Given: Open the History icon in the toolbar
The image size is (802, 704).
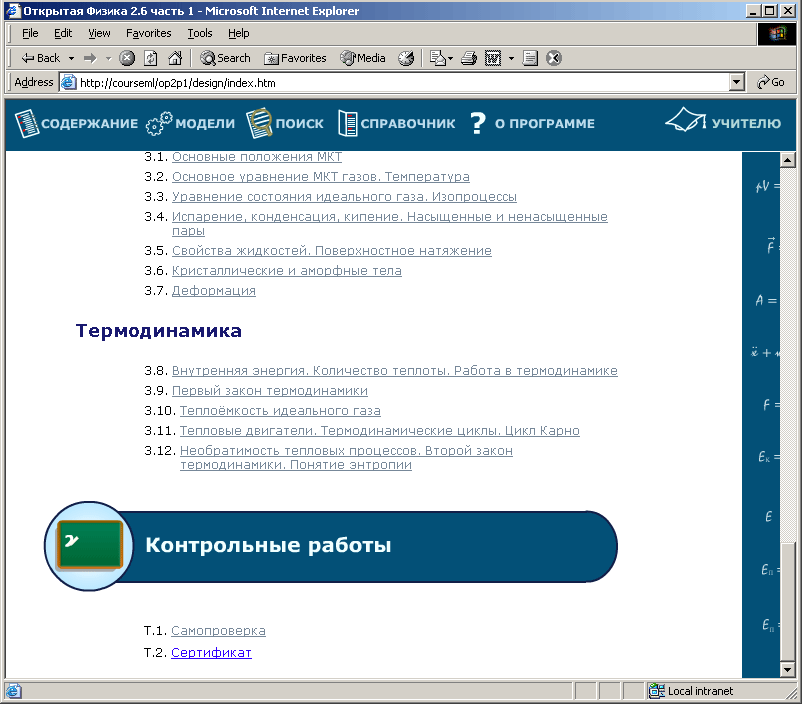Looking at the screenshot, I should click(x=406, y=58).
